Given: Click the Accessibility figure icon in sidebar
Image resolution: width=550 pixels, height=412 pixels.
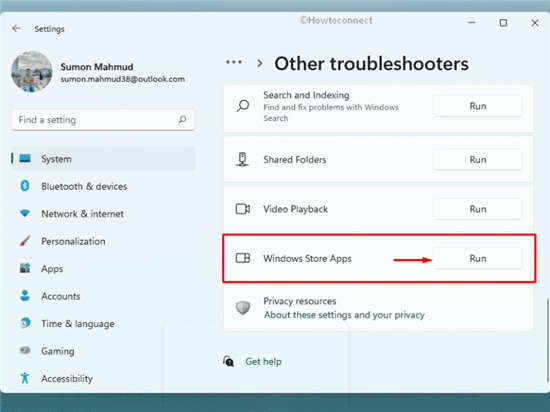Looking at the screenshot, I should click(x=25, y=378).
